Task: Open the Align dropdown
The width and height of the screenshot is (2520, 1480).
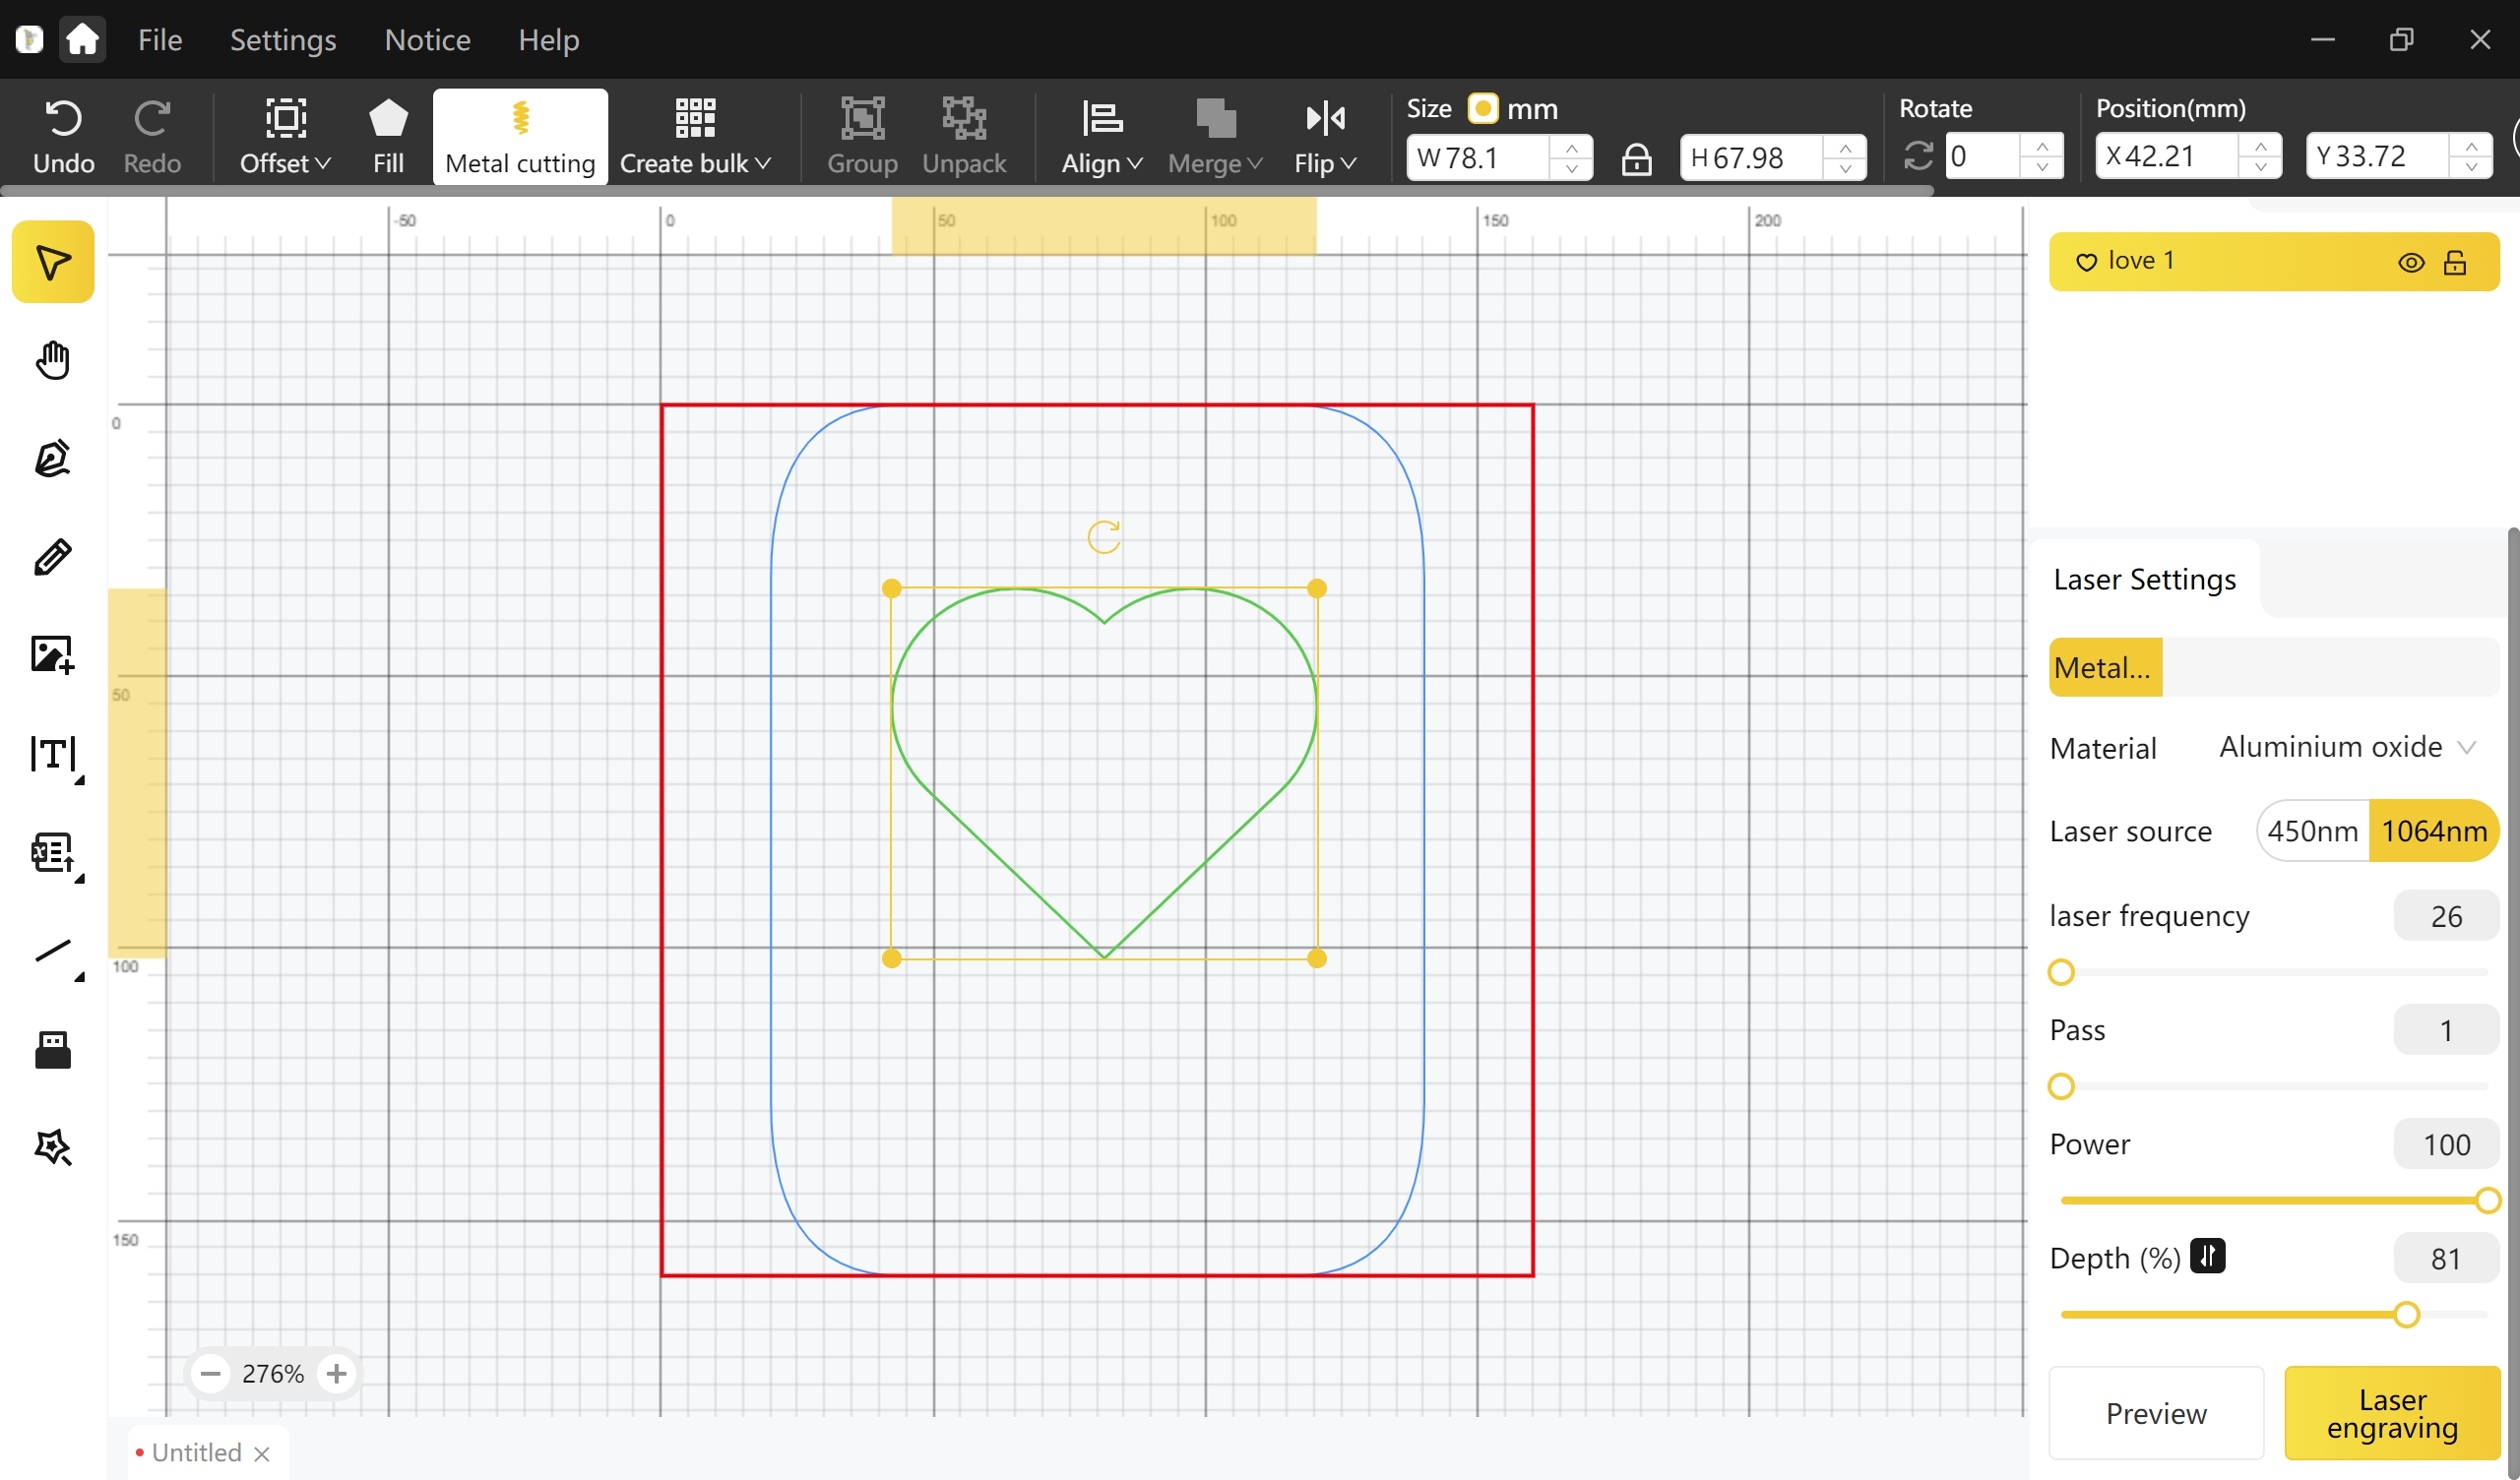Action: [1102, 137]
